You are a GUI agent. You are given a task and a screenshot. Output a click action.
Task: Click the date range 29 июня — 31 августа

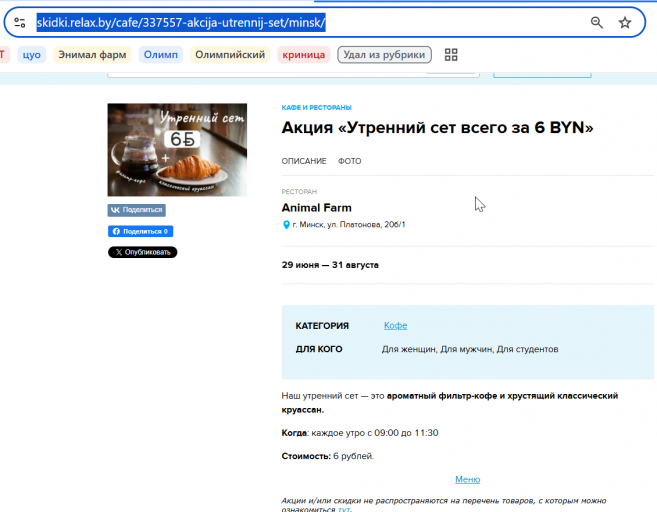coord(330,265)
